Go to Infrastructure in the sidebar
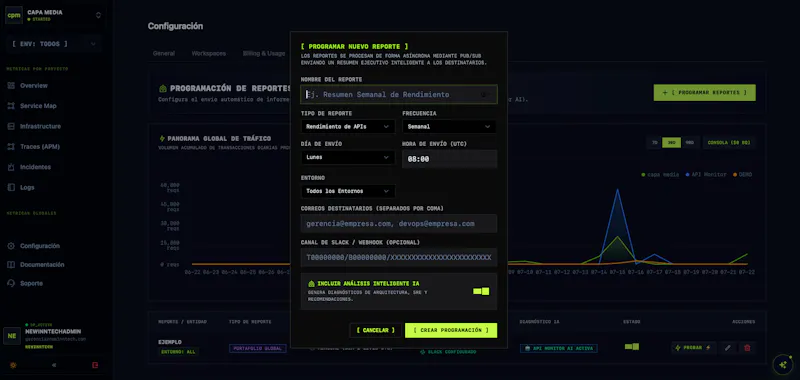The image size is (800, 380). click(x=40, y=126)
